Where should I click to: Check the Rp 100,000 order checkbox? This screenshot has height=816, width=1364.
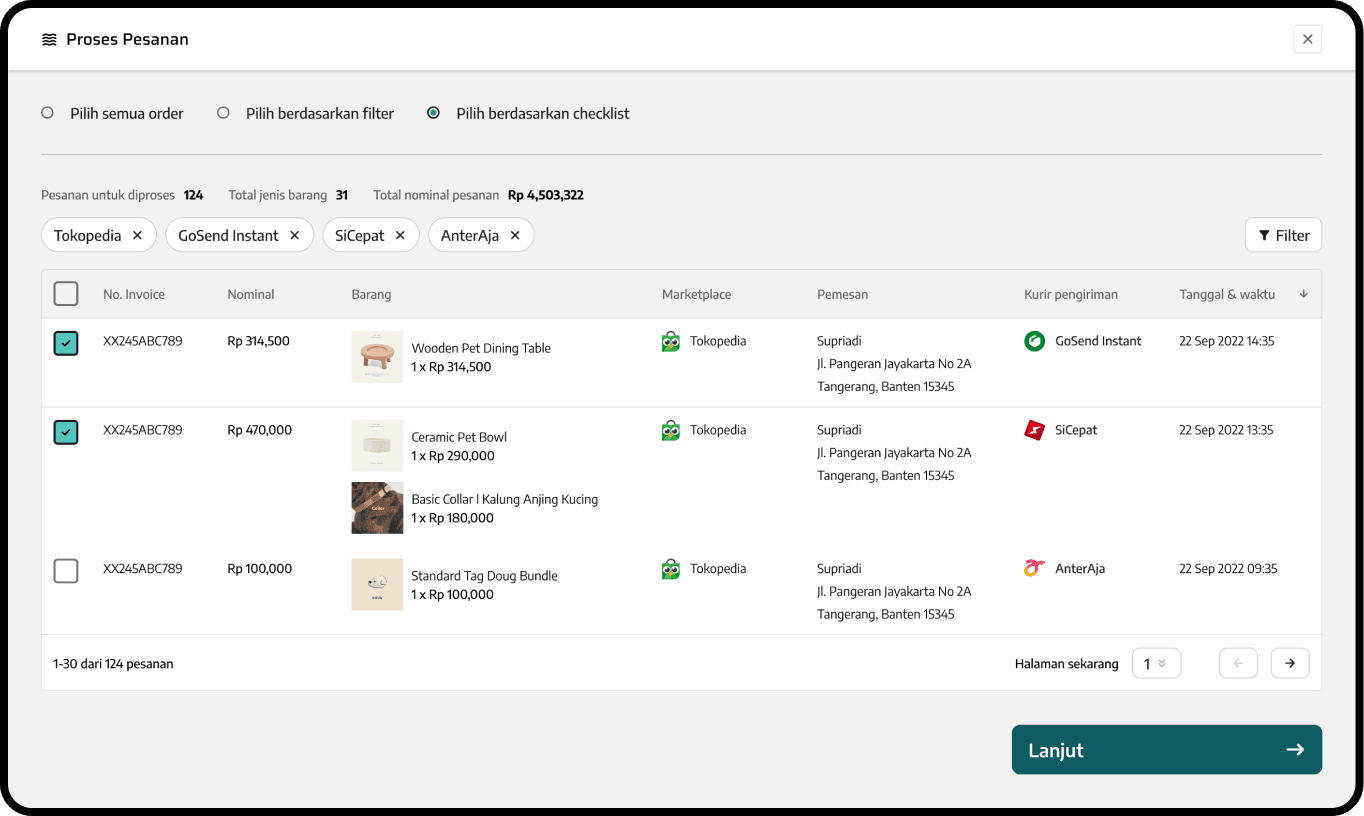click(66, 571)
